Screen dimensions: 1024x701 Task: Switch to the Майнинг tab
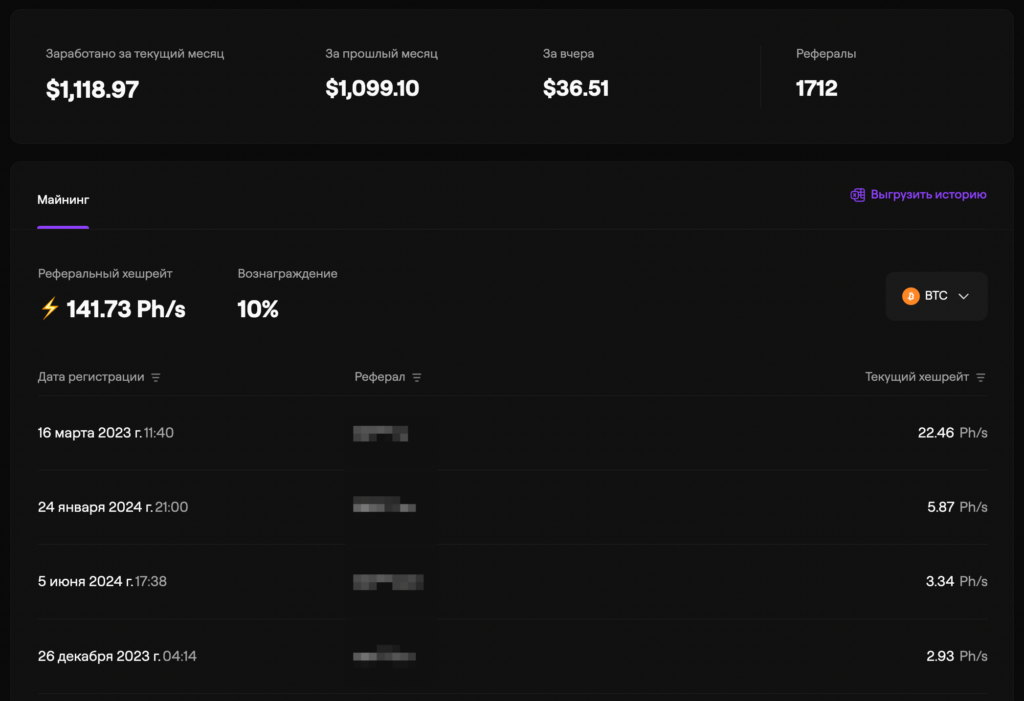63,200
